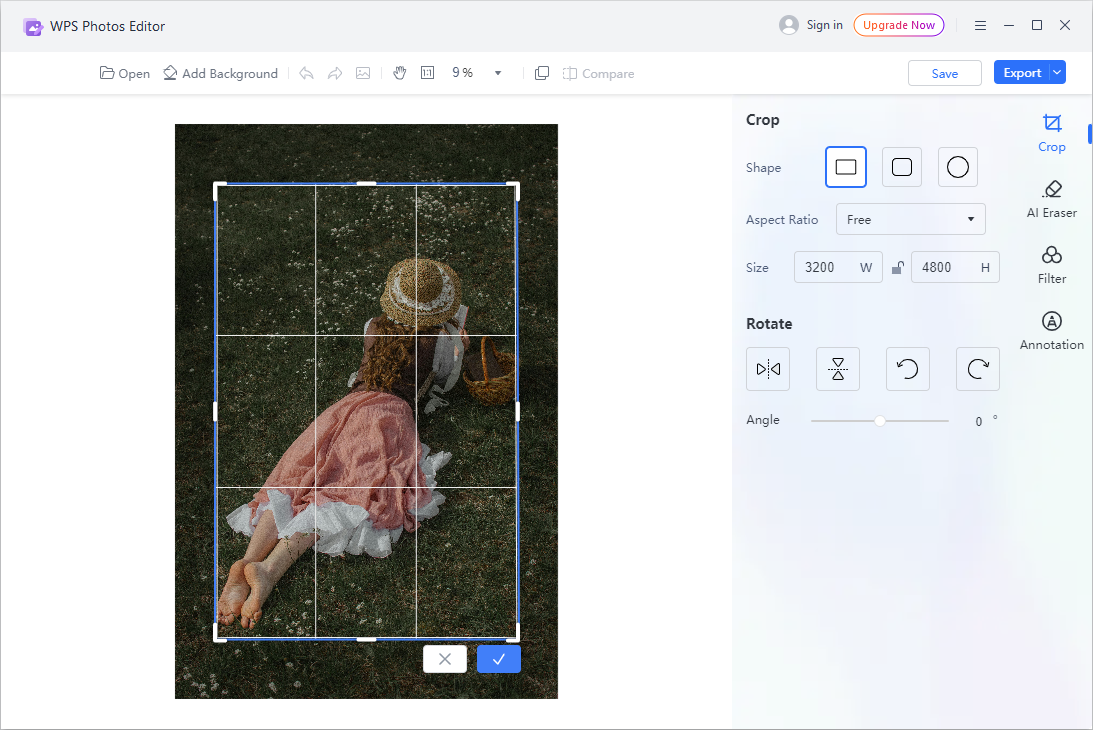Confirm the crop with the checkmark
Image resolution: width=1093 pixels, height=730 pixels.
coord(498,659)
